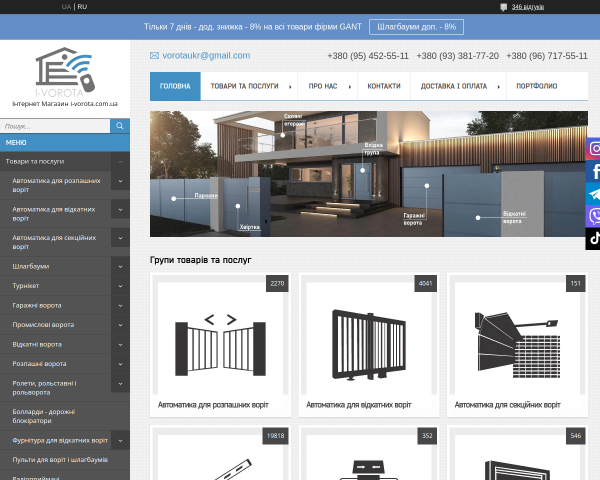This screenshot has width=600, height=480.
Task: Click phone +380 (95) 452-55-11
Action: pos(368,56)
